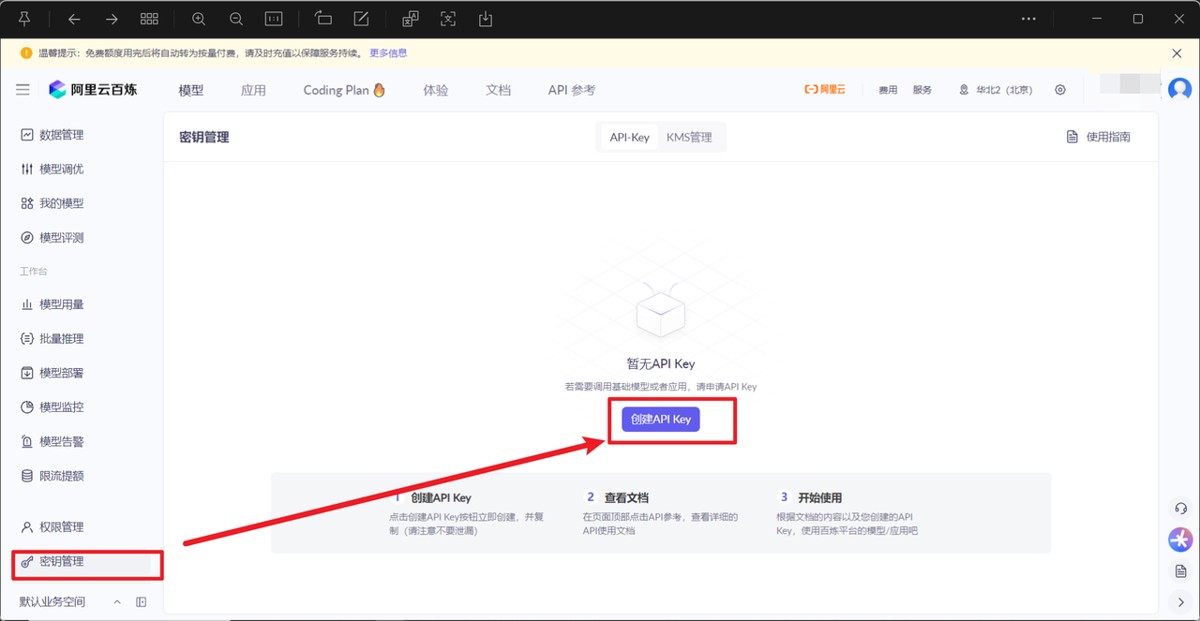
Task: Open the 更多信息 link in banner
Action: 388,53
